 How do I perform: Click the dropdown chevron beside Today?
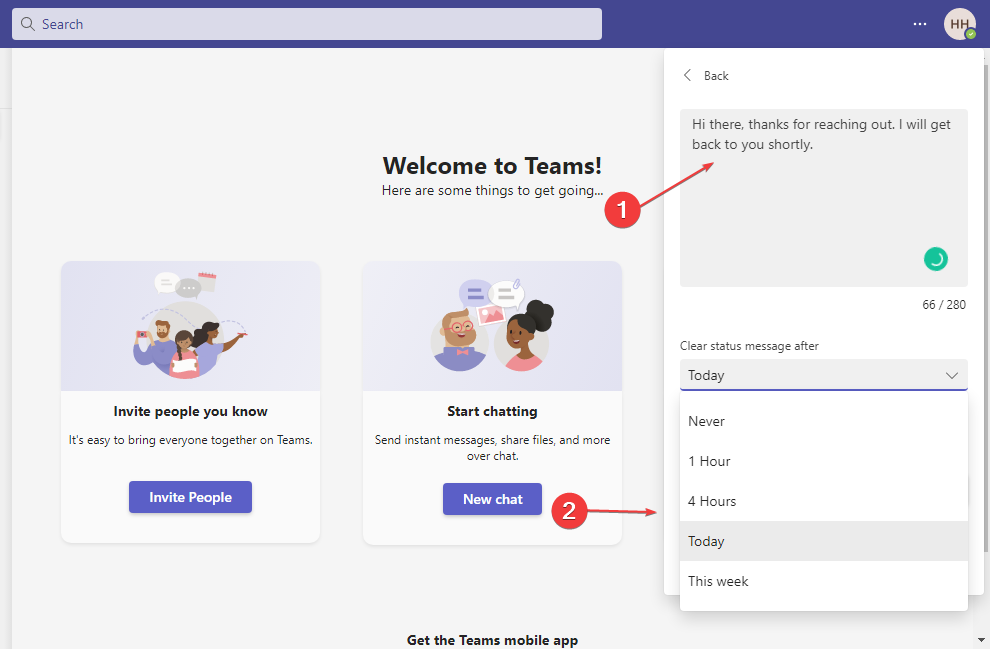point(951,376)
